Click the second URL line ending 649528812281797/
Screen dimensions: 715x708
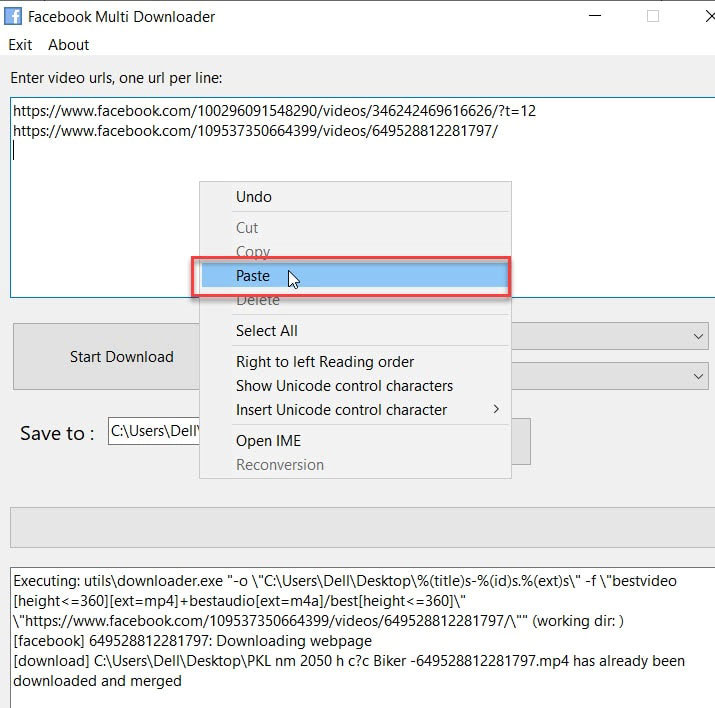[x=255, y=131]
